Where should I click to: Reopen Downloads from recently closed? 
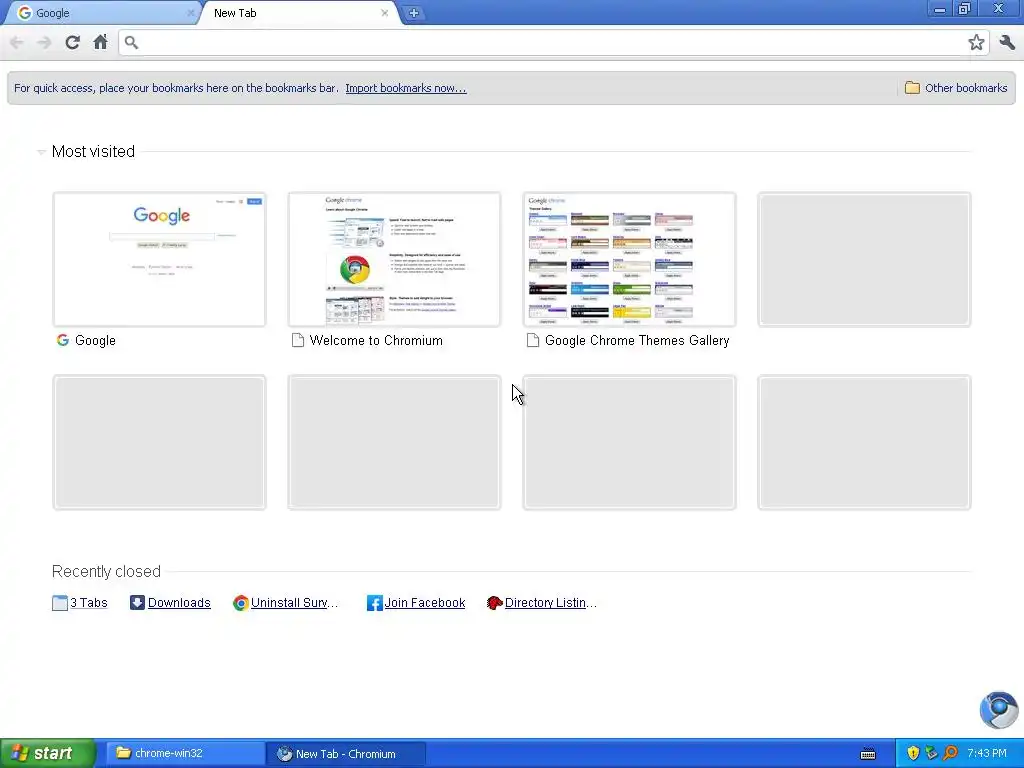[x=179, y=603]
